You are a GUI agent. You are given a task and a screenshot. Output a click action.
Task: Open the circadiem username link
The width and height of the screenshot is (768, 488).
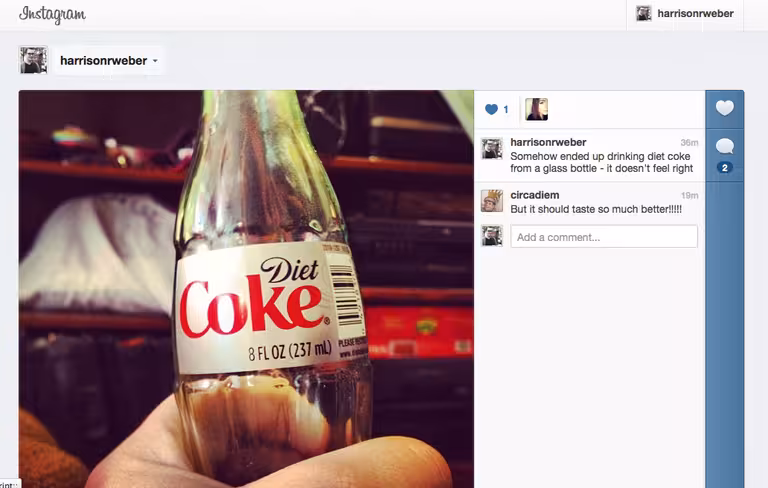click(535, 195)
